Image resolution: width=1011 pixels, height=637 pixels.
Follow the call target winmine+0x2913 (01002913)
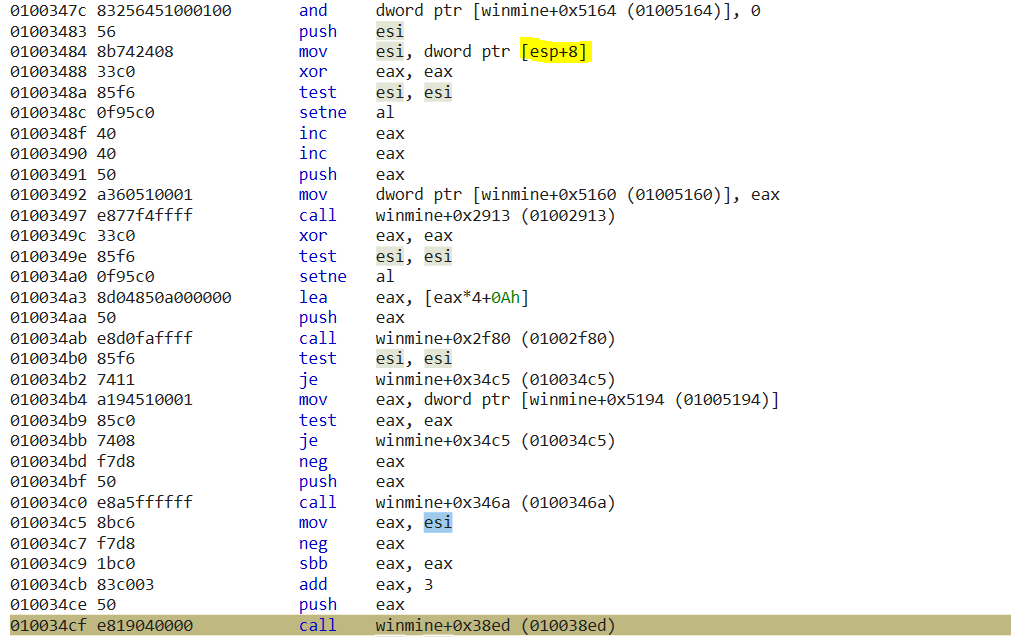coord(495,215)
